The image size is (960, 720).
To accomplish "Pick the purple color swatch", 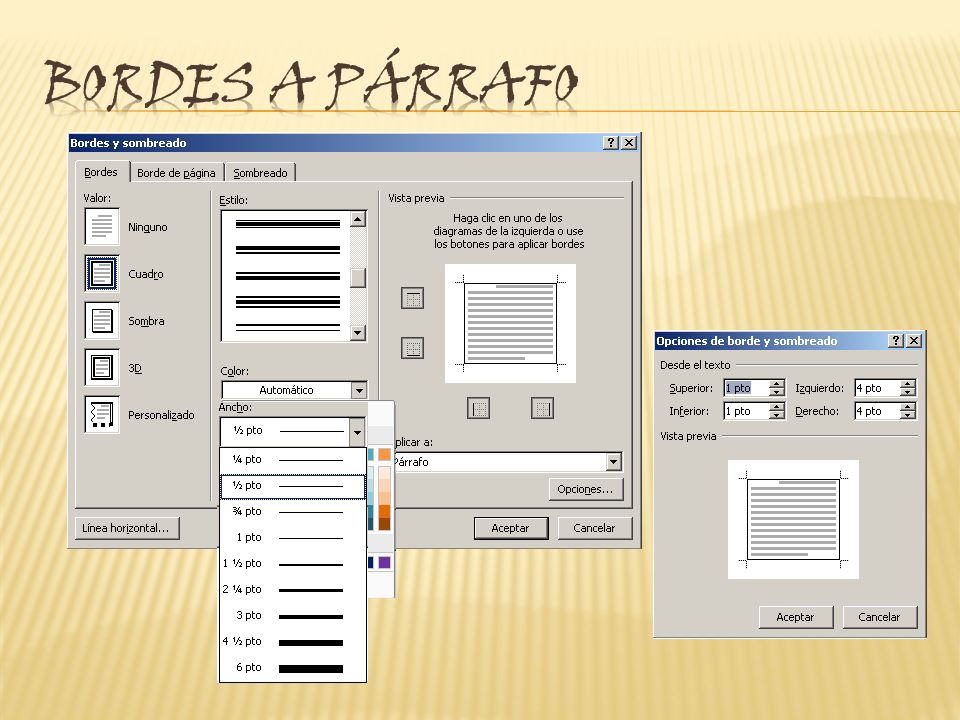I will [384, 562].
